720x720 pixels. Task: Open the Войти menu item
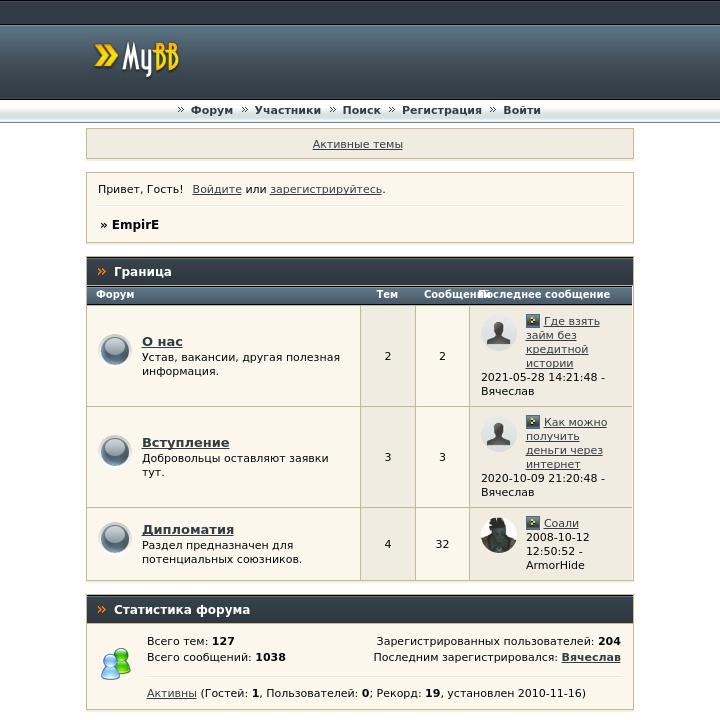(522, 110)
